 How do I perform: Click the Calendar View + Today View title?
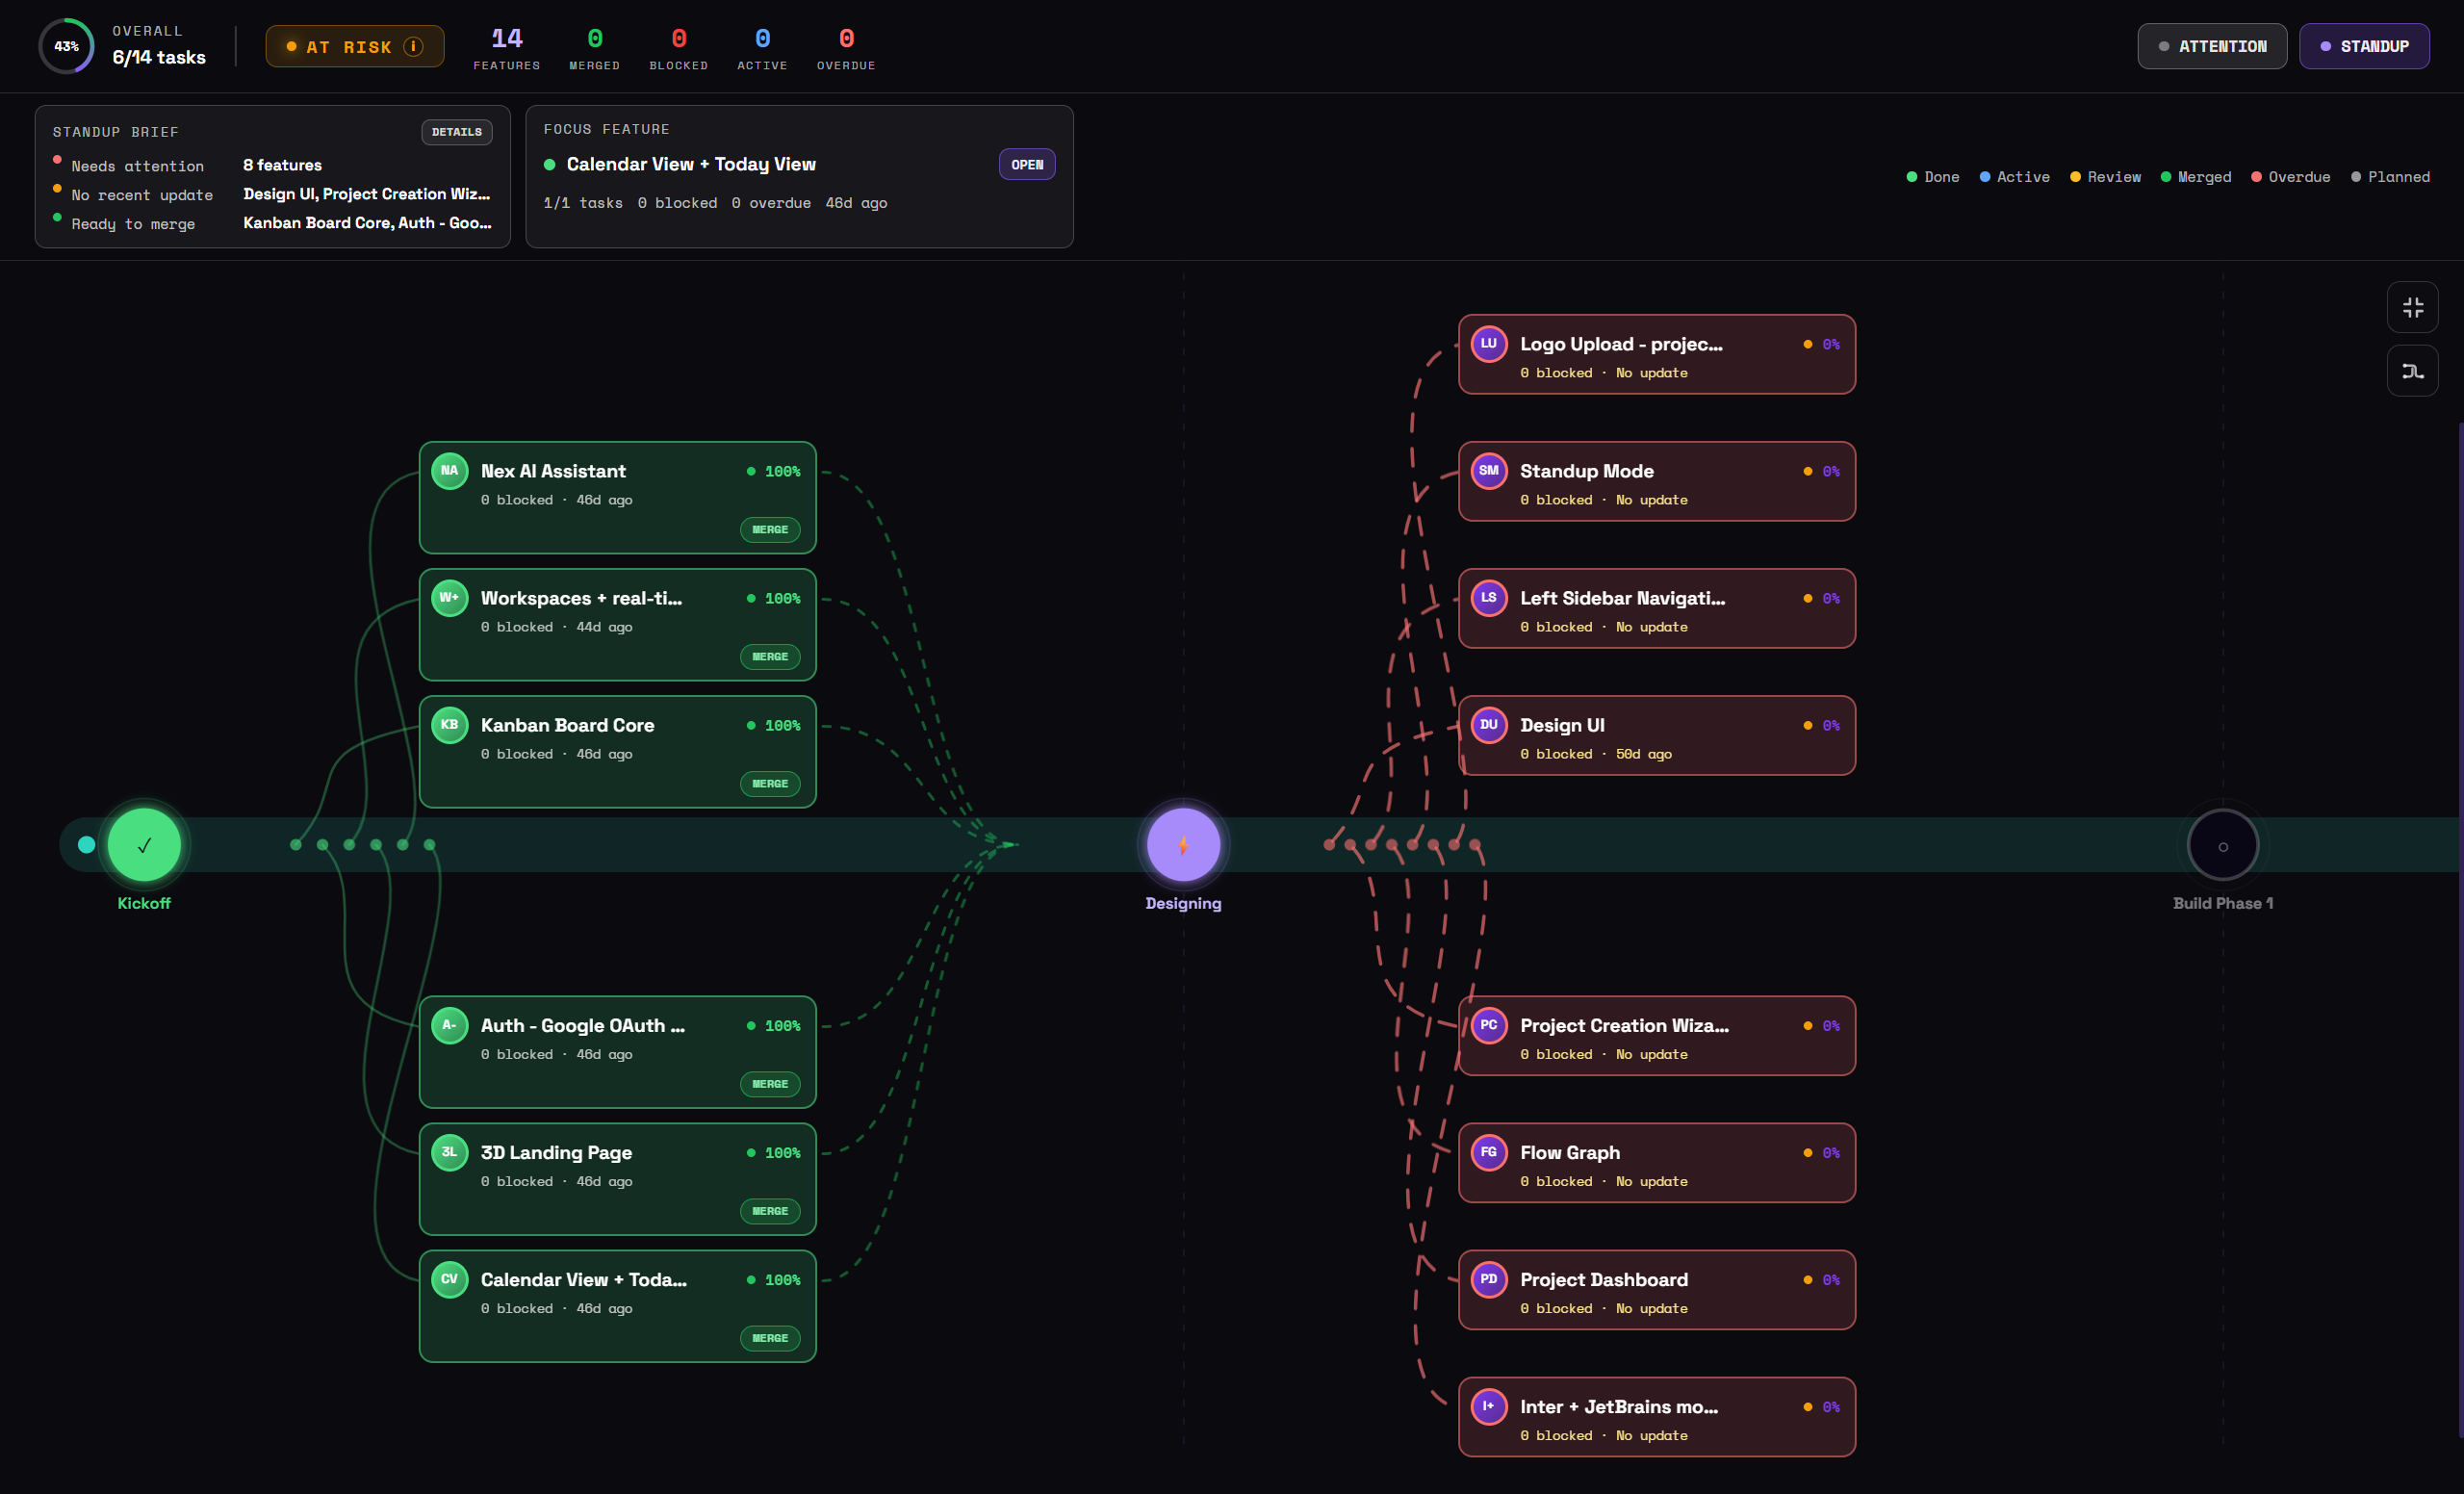(x=691, y=164)
